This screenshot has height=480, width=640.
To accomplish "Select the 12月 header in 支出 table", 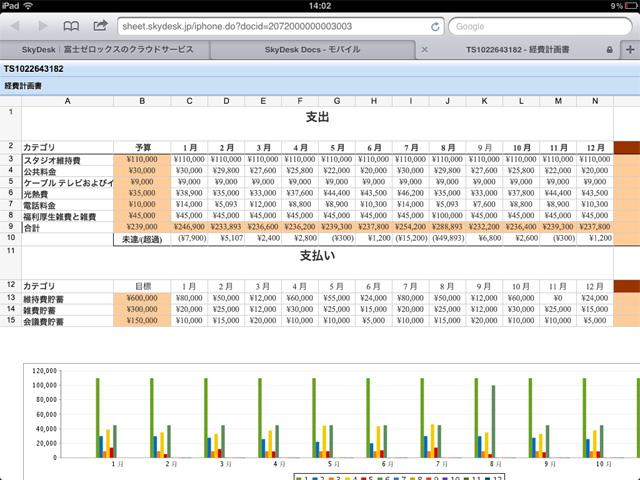I will click(595, 148).
